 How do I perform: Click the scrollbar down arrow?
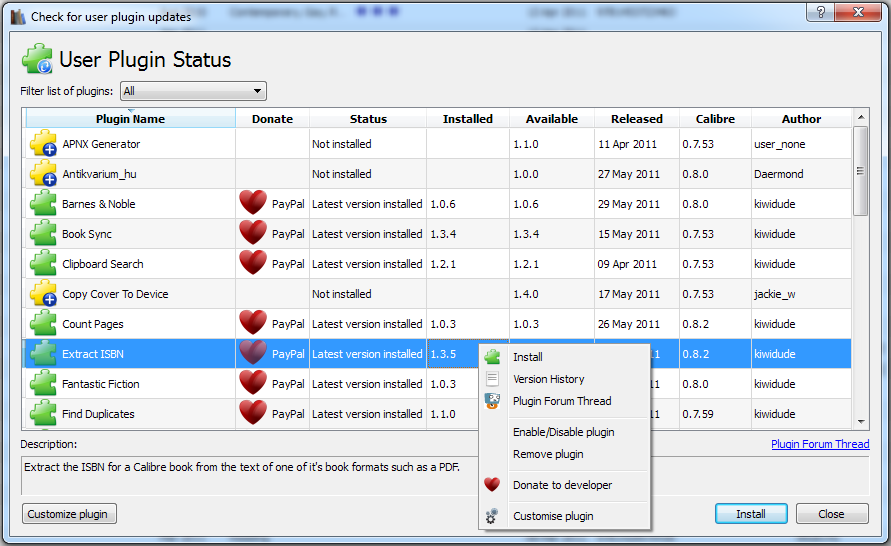click(861, 422)
